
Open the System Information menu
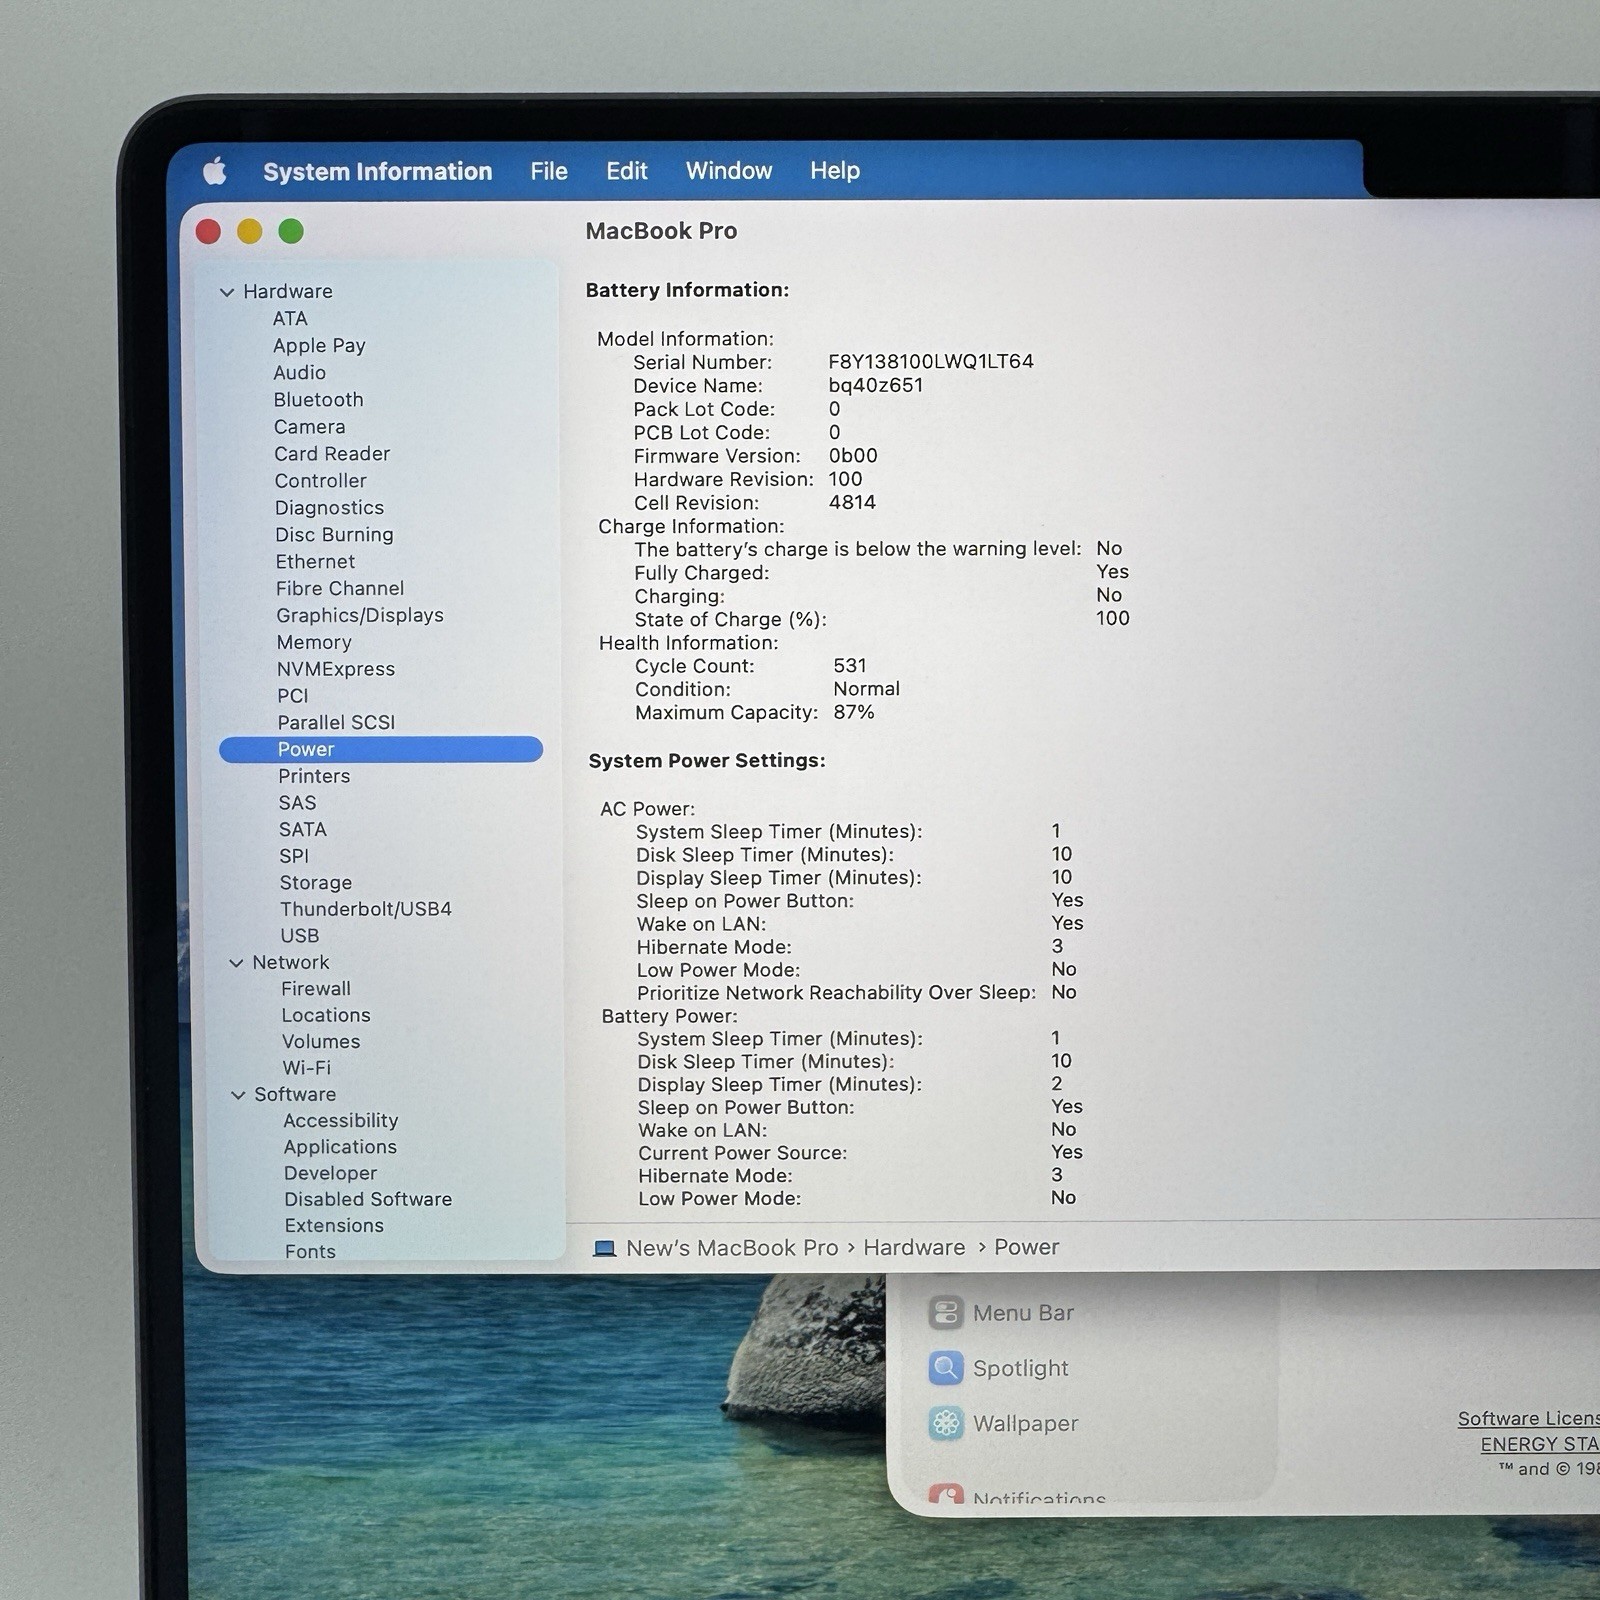click(378, 171)
